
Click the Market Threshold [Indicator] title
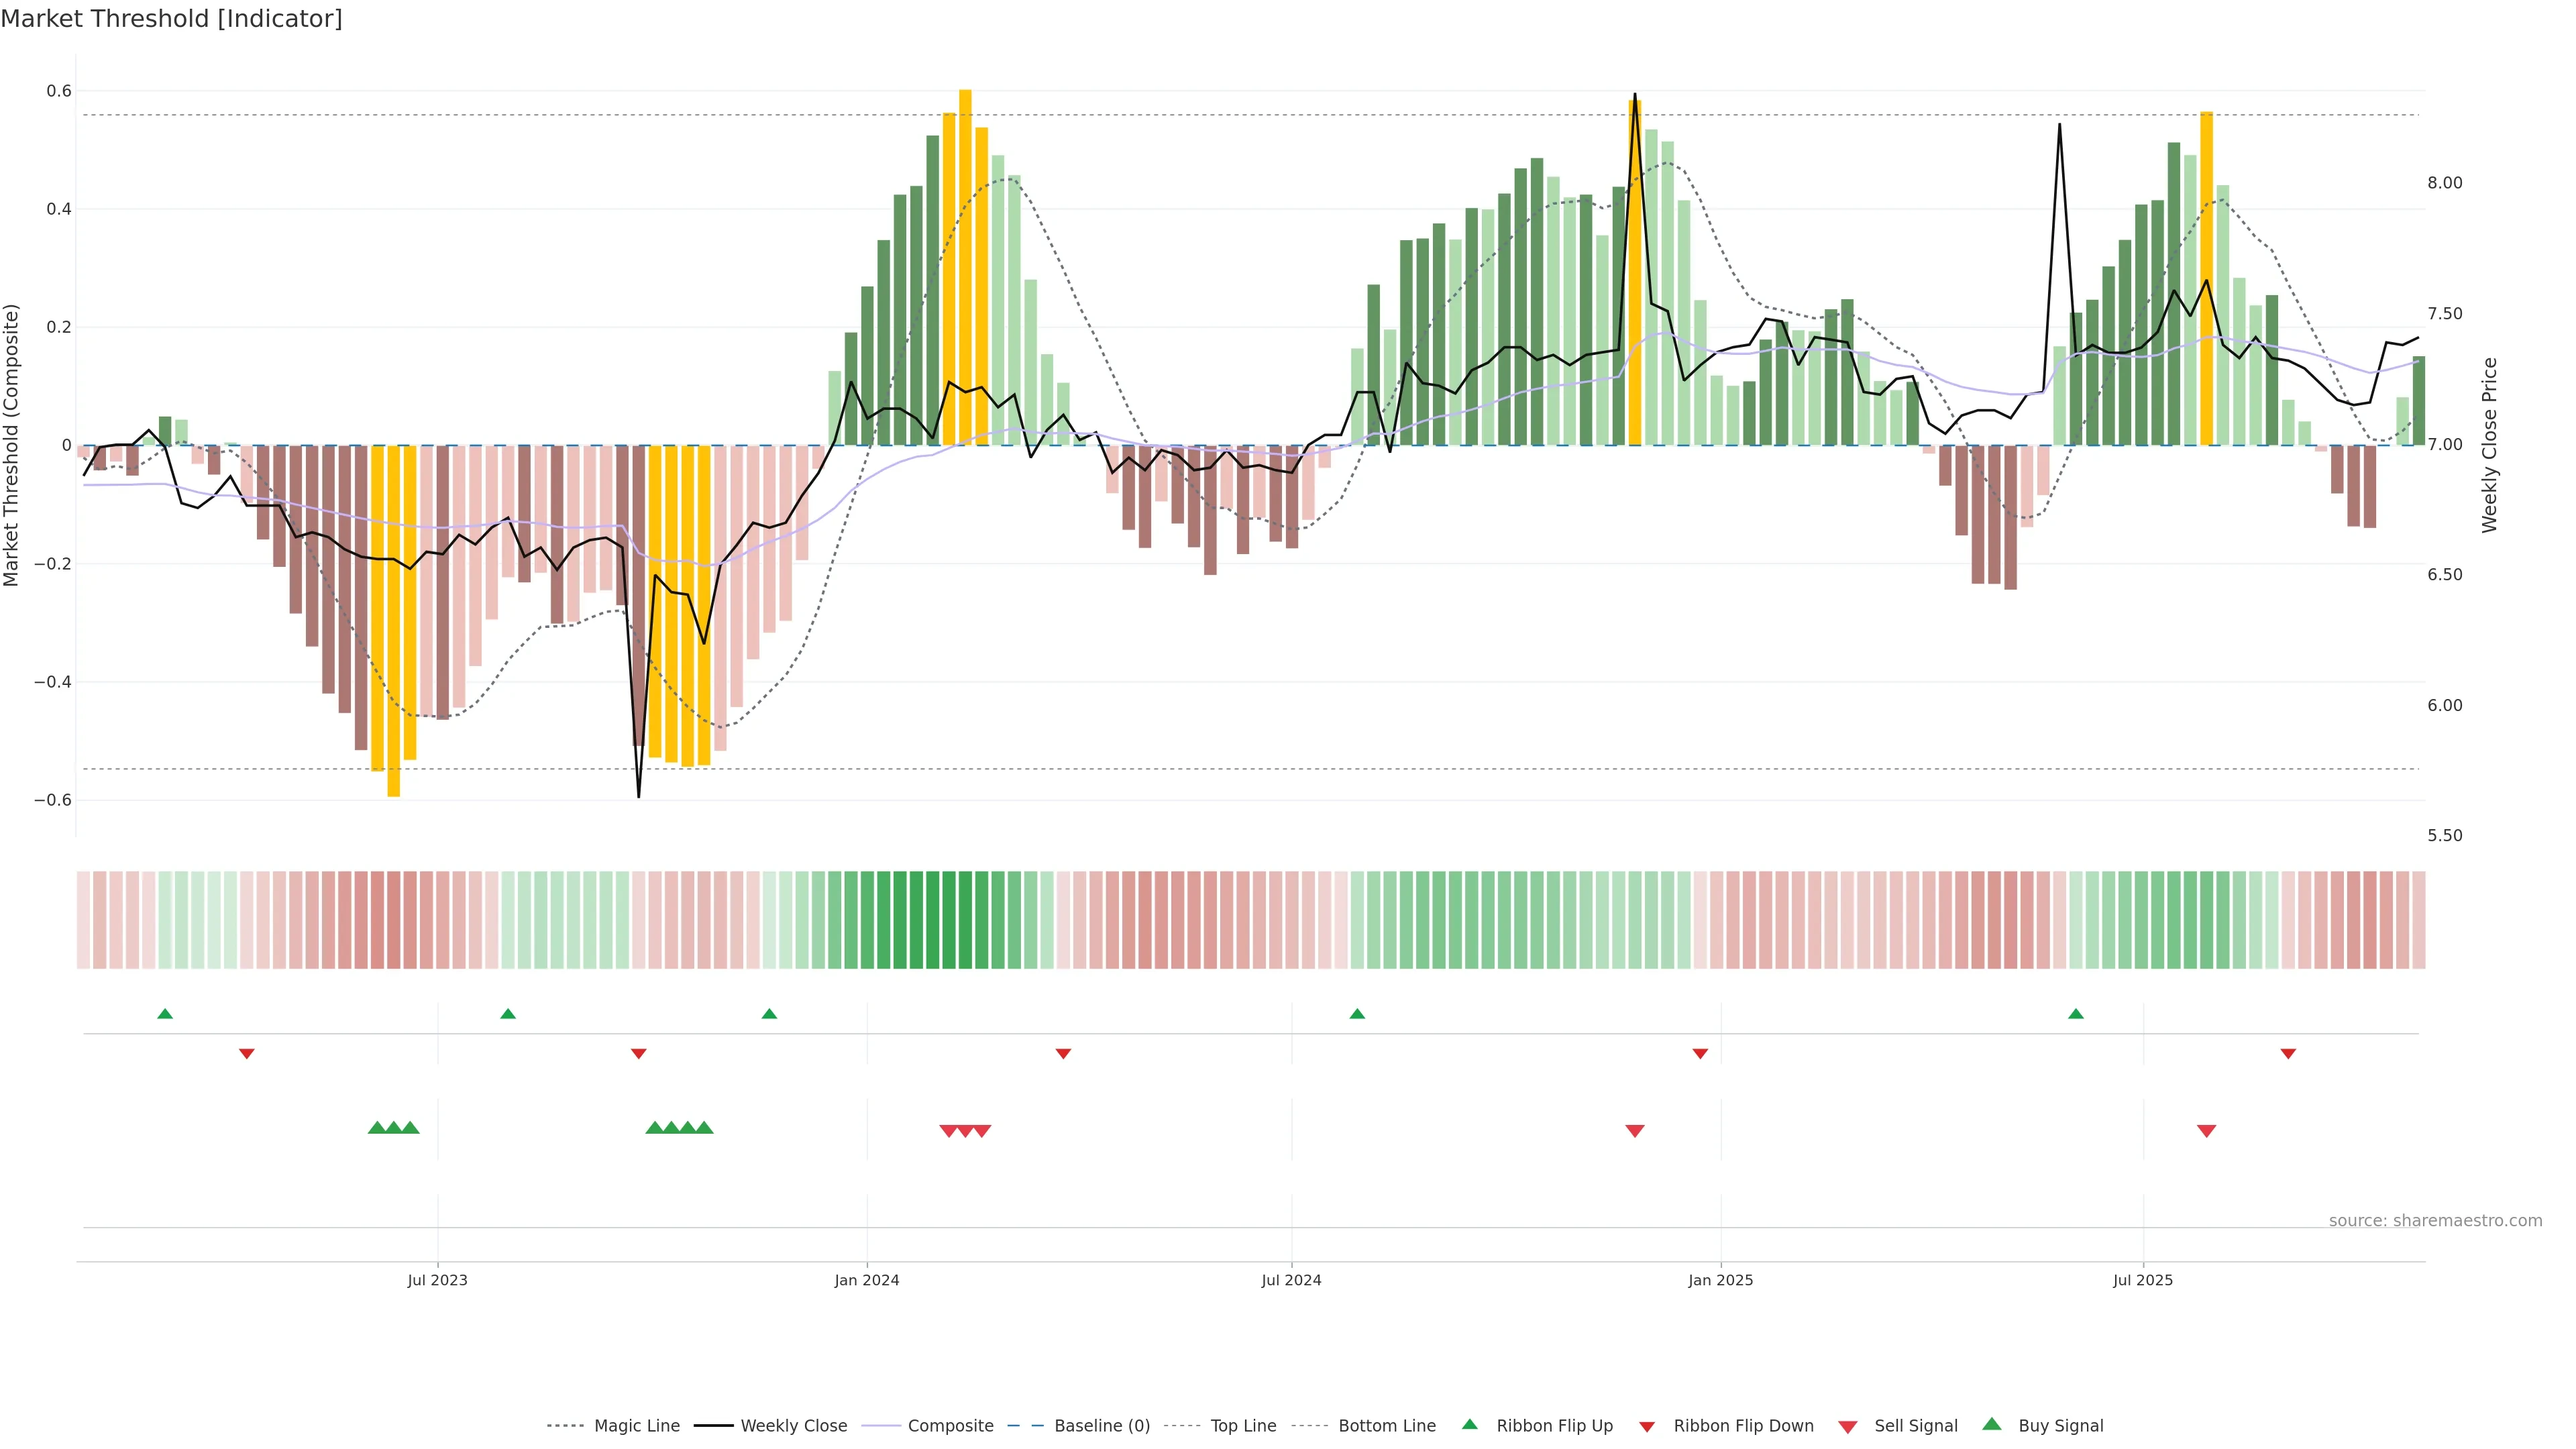click(171, 19)
